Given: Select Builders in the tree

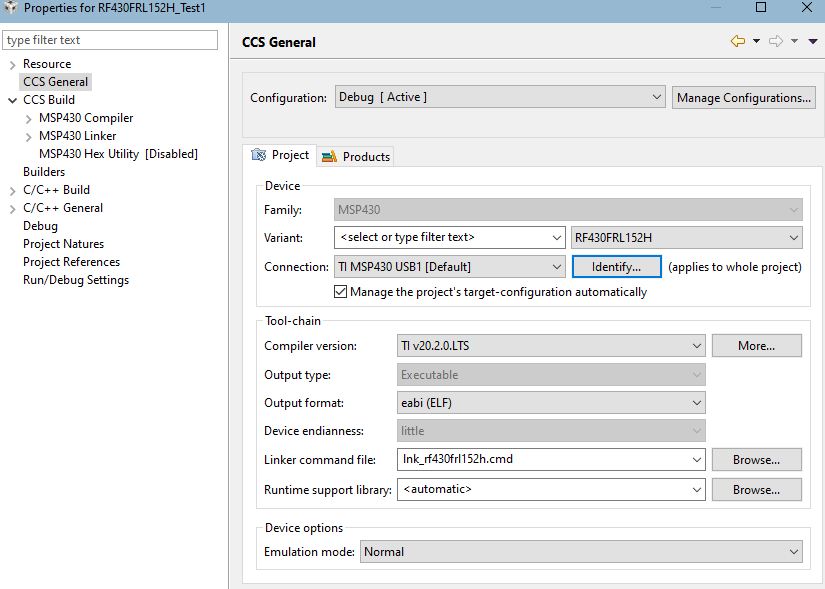Looking at the screenshot, I should [44, 172].
